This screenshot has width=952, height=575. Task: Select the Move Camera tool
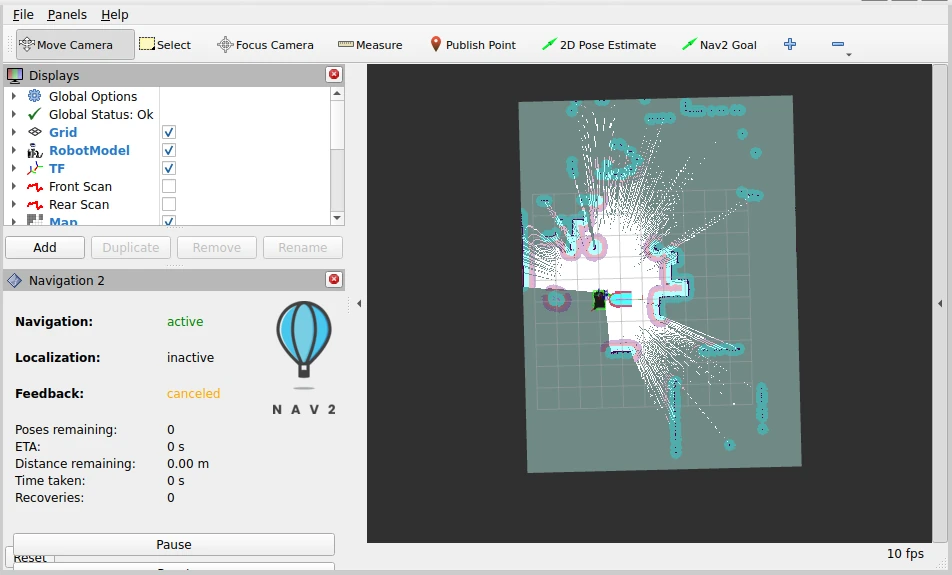tap(75, 44)
